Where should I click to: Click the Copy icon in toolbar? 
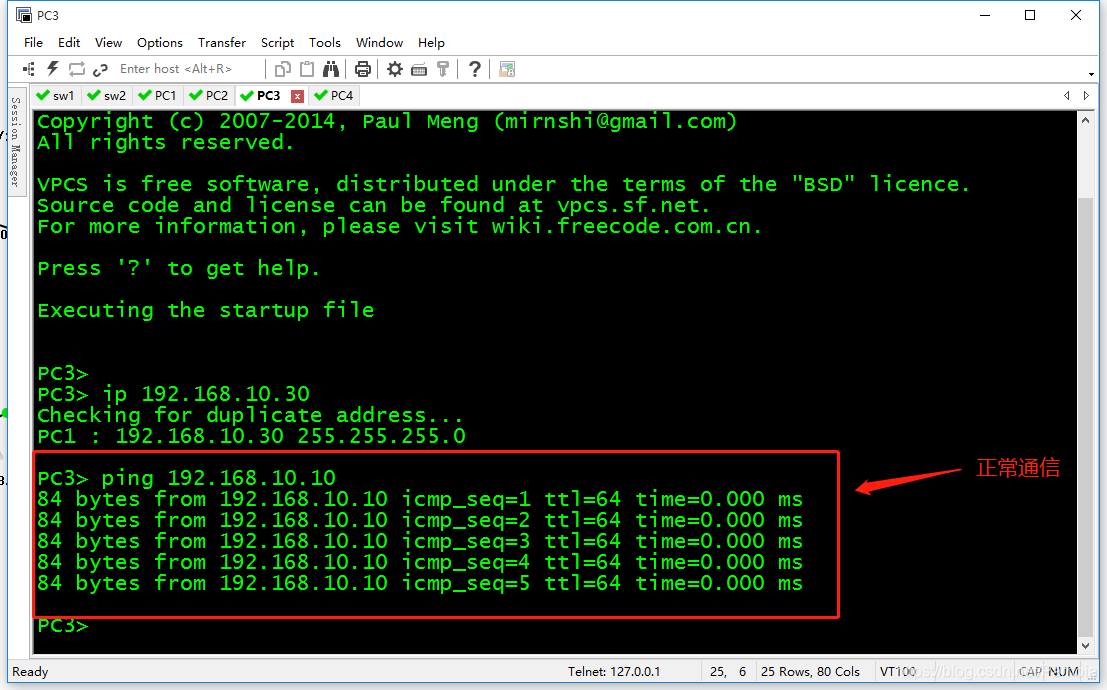coord(283,69)
